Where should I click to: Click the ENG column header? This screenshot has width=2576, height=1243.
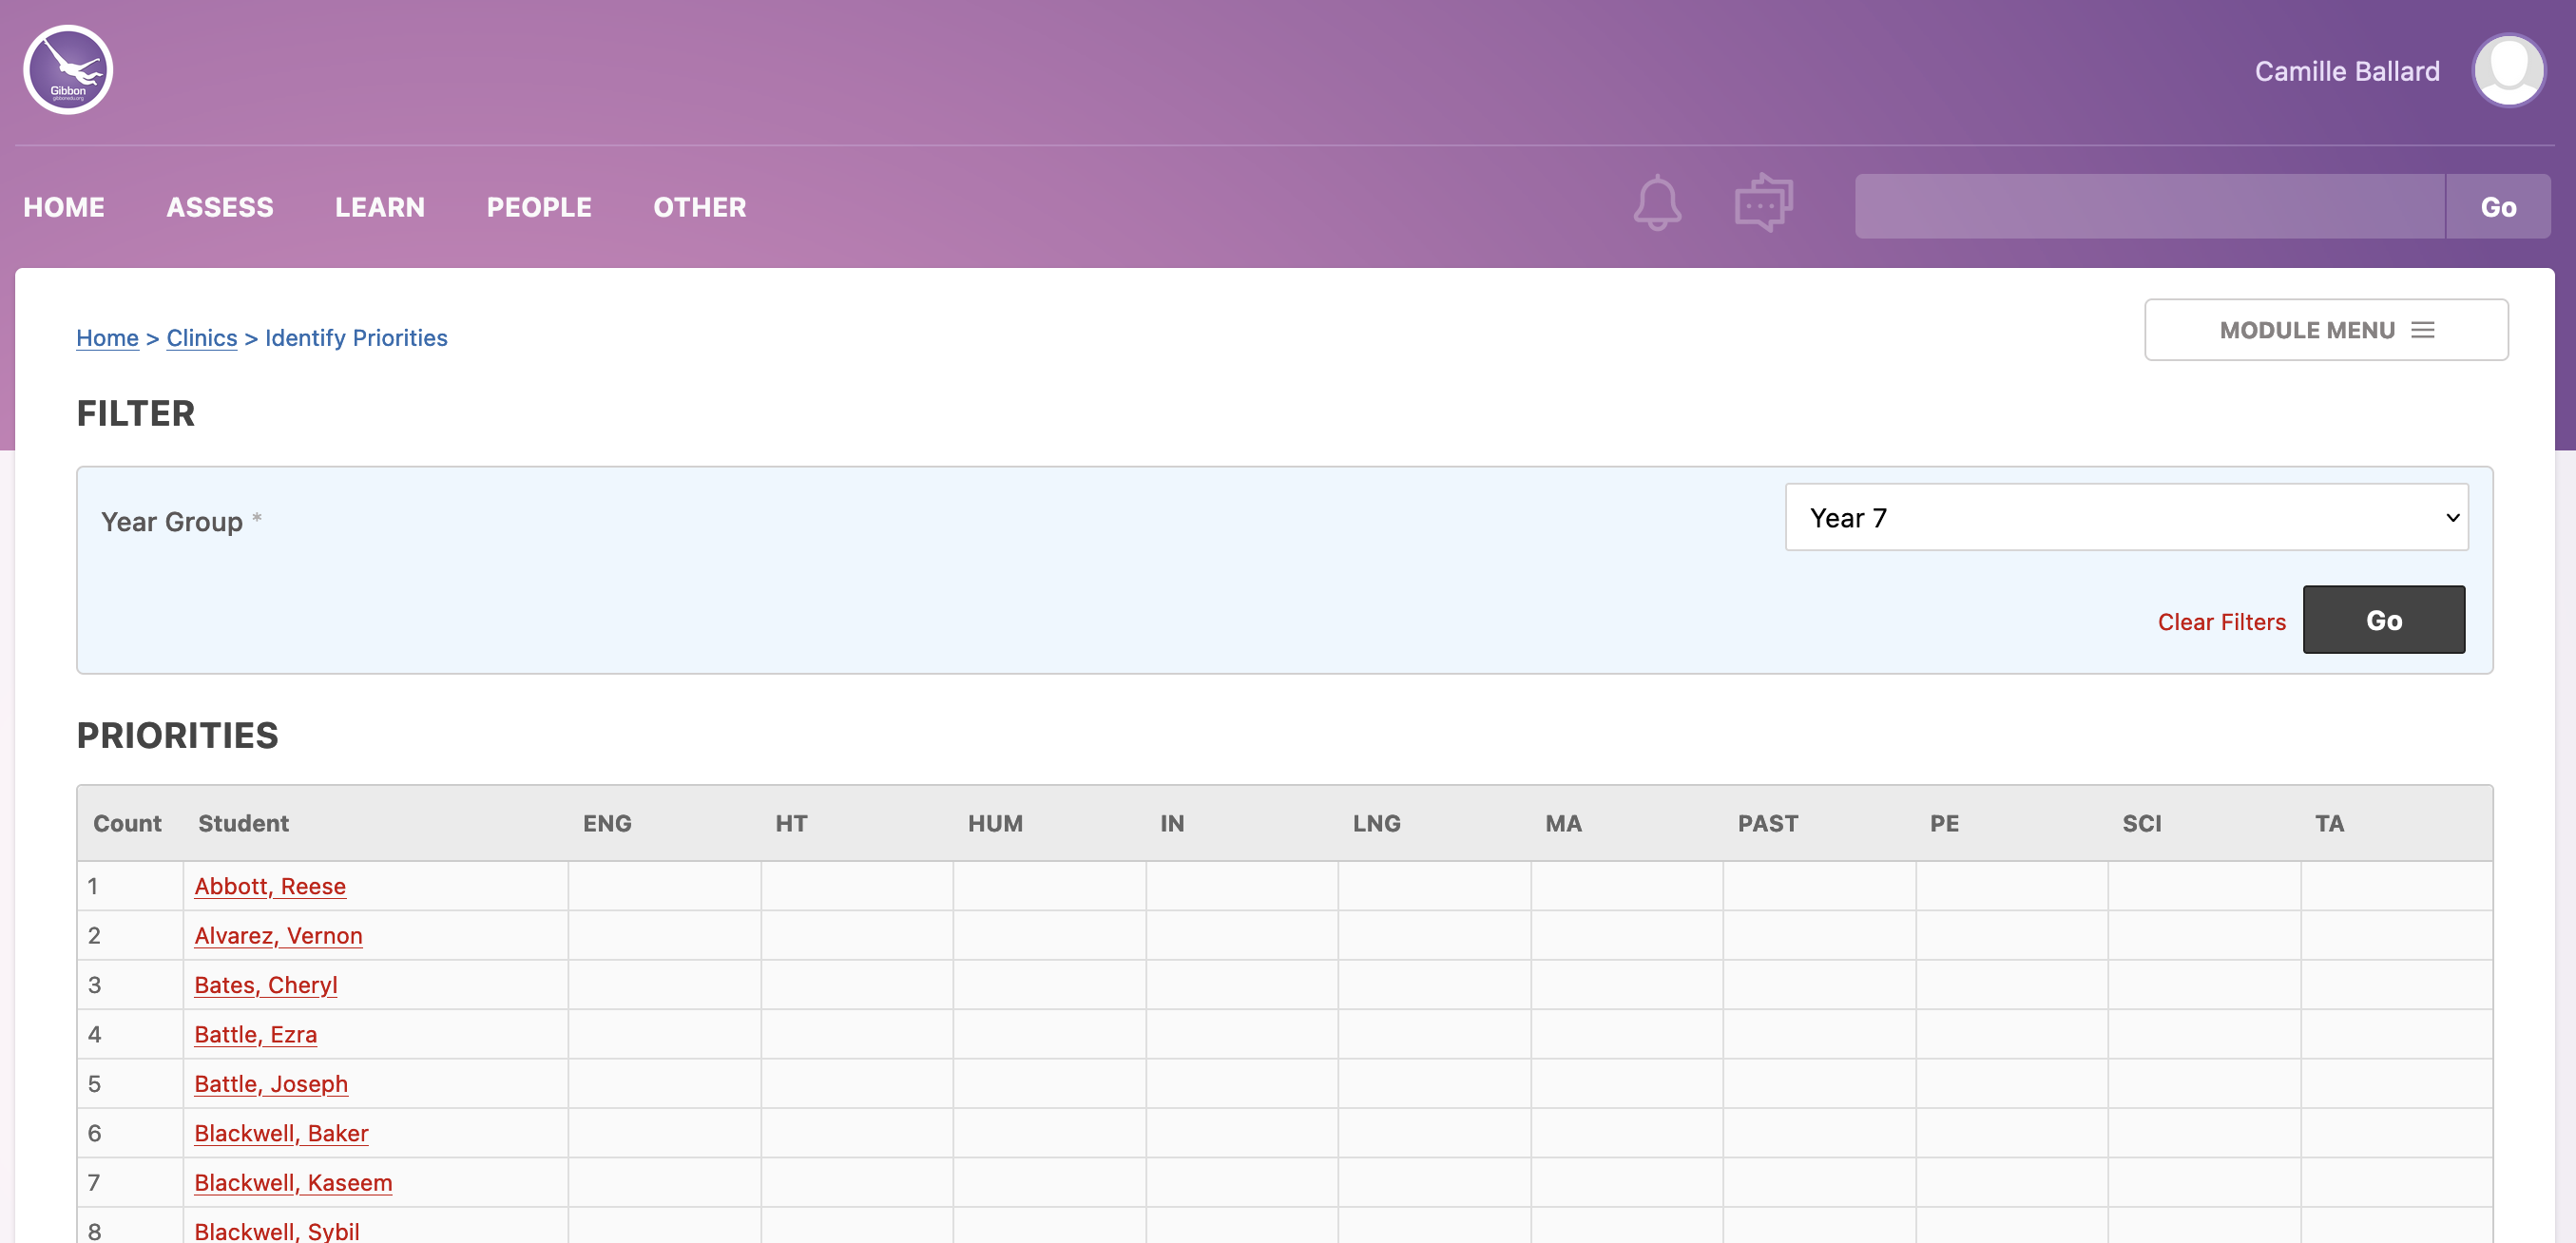(607, 823)
